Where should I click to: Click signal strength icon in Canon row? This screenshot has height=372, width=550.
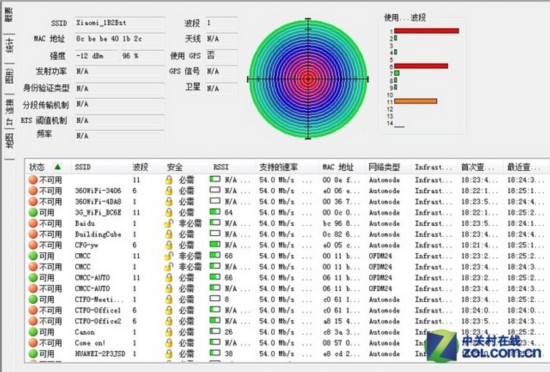point(215,331)
